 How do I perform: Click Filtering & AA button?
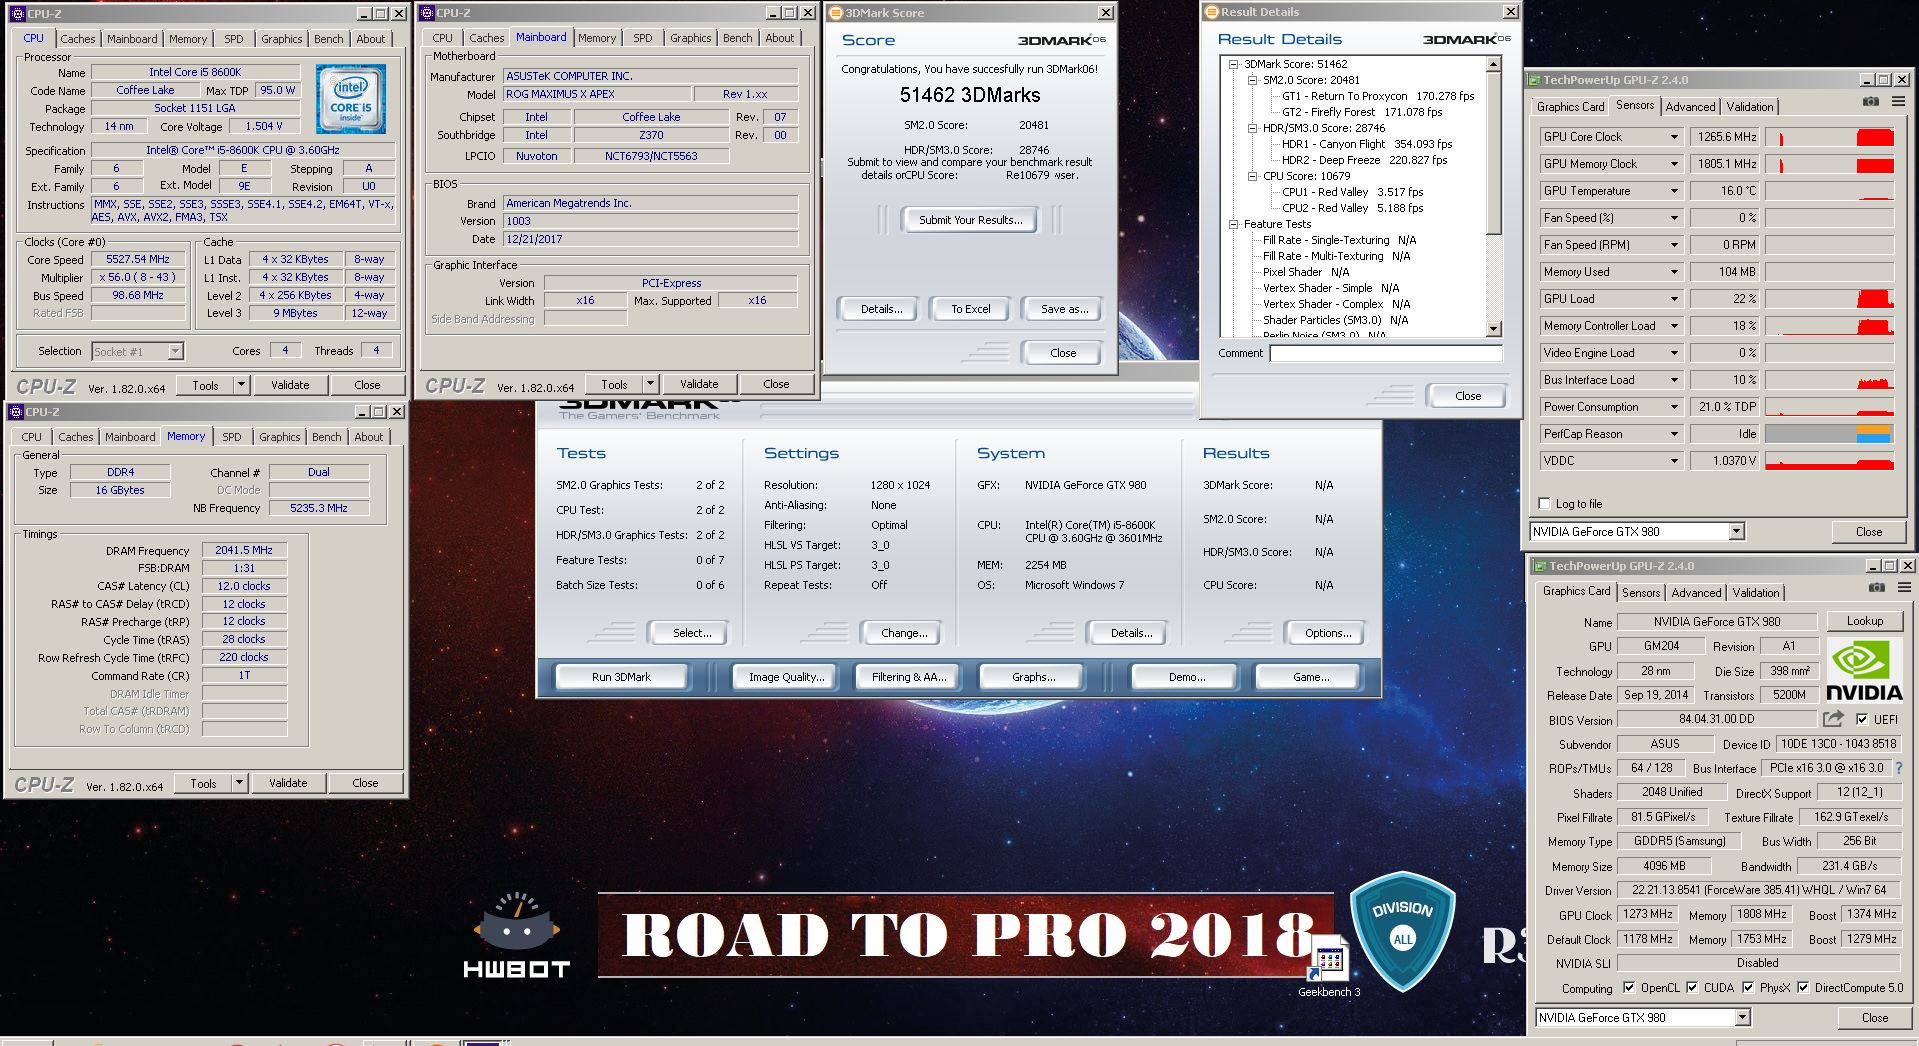[x=908, y=677]
